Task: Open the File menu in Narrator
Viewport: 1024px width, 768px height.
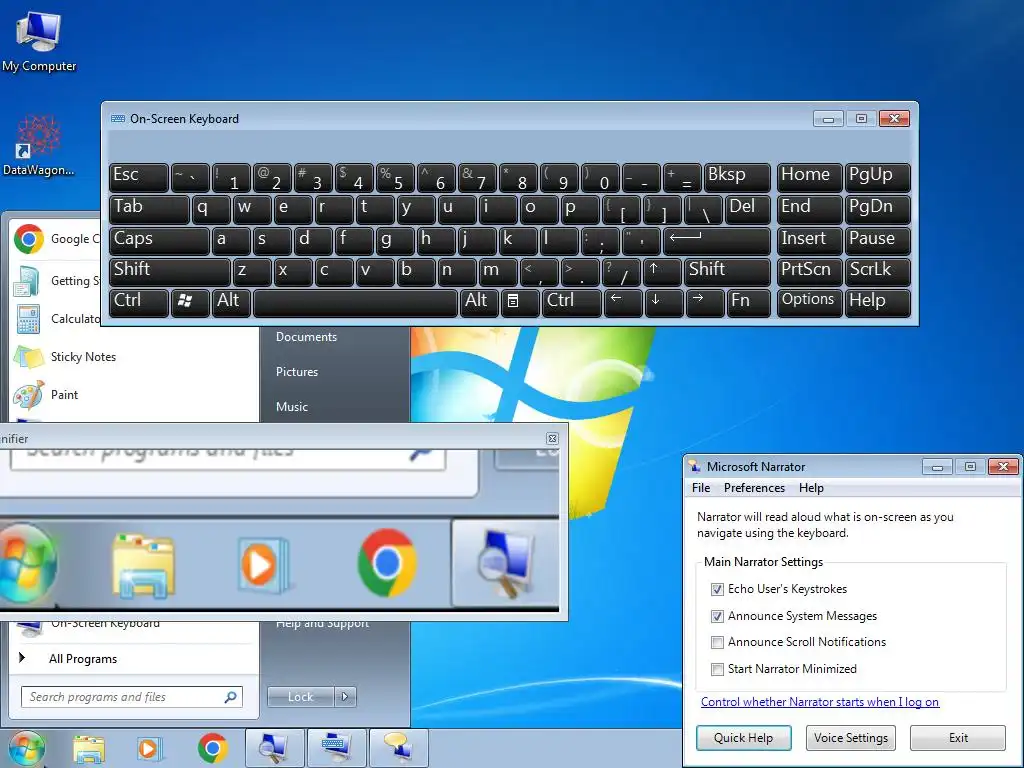Action: [x=701, y=488]
